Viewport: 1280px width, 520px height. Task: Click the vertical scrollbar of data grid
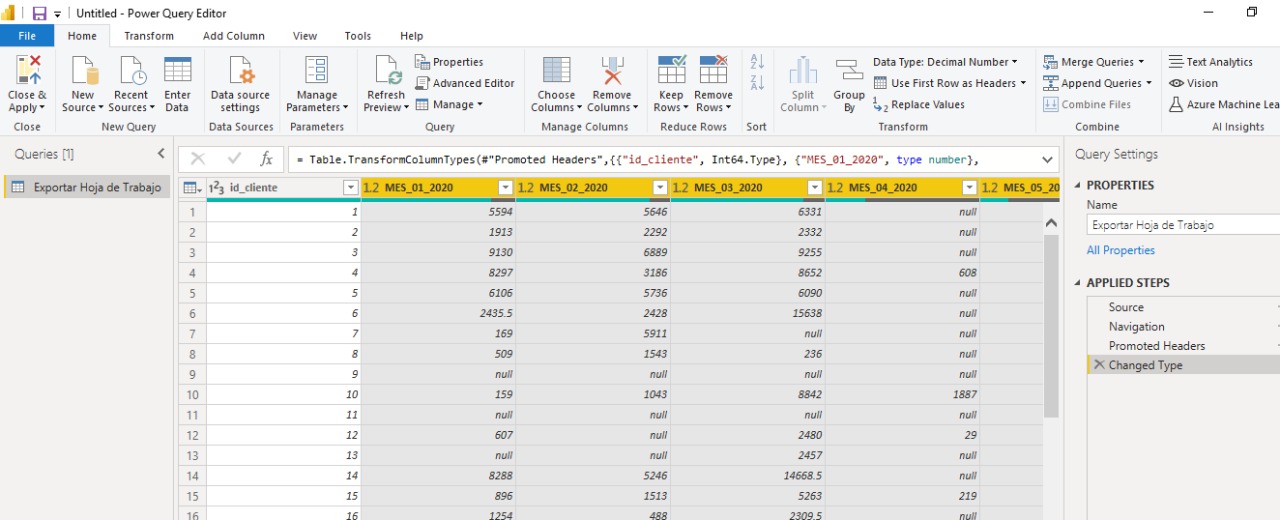coord(1051,325)
